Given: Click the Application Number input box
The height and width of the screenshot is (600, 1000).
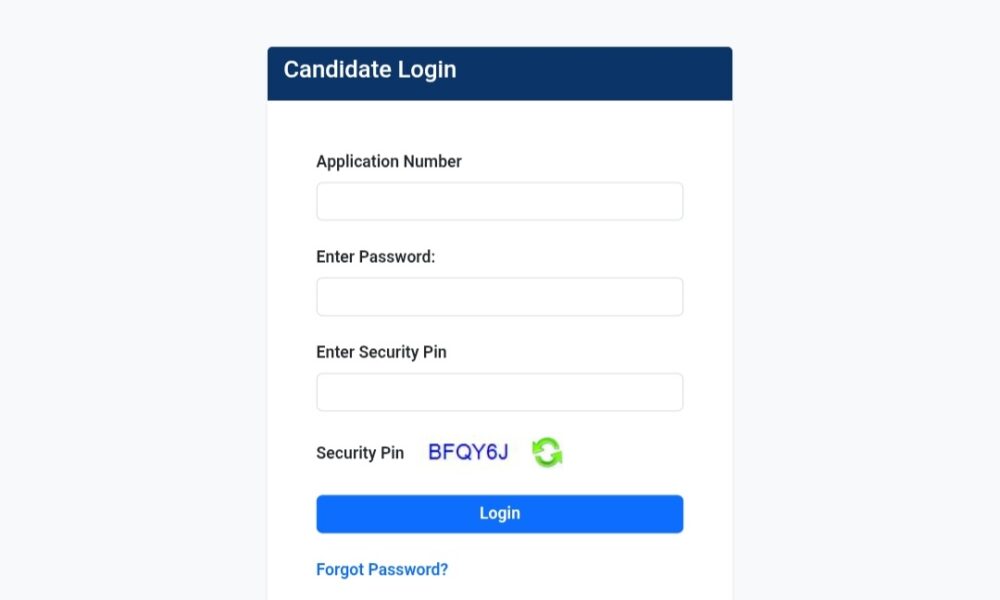Looking at the screenshot, I should click(499, 200).
